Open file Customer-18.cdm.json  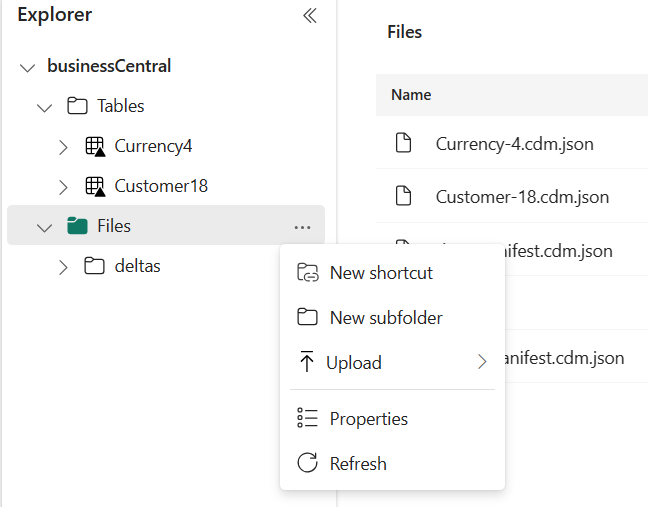pos(522,197)
